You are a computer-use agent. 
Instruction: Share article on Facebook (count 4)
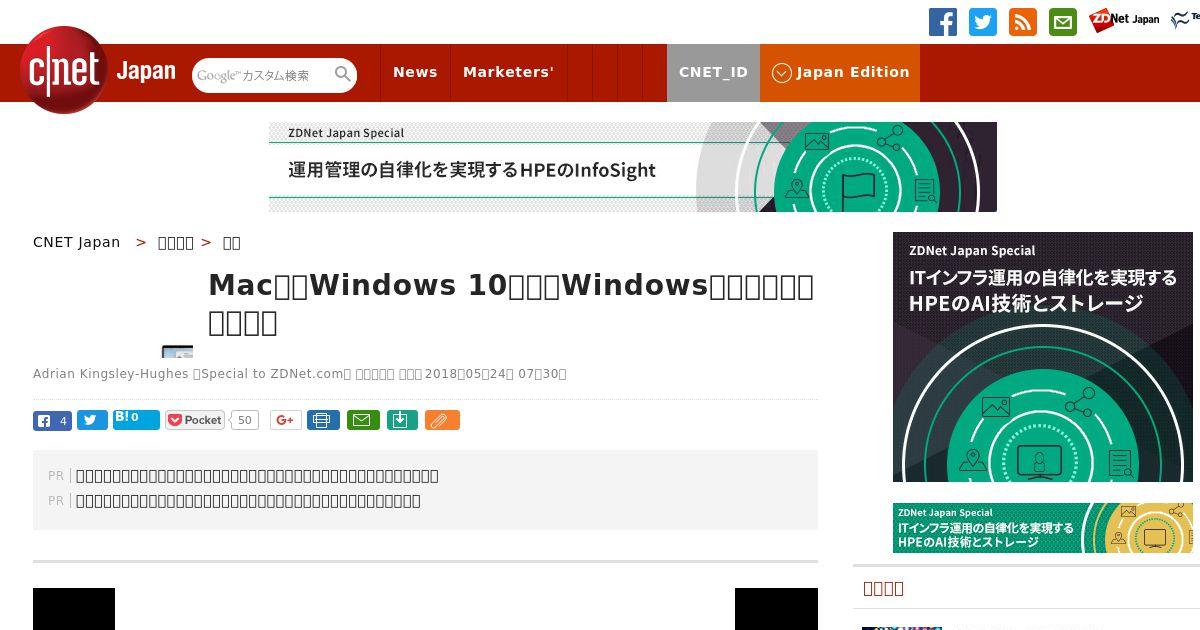click(52, 421)
